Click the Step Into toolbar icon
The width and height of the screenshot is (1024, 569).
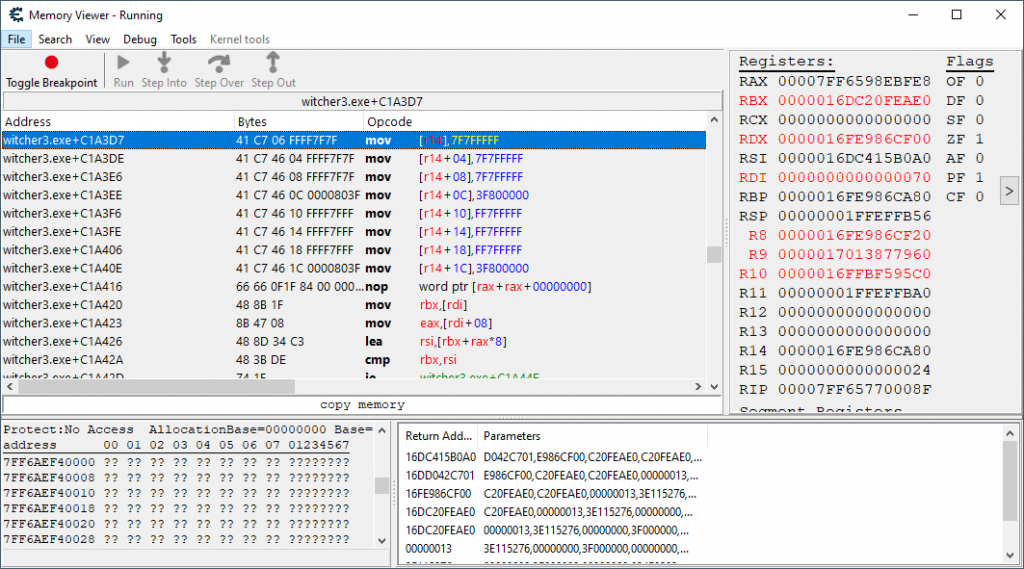(x=164, y=63)
